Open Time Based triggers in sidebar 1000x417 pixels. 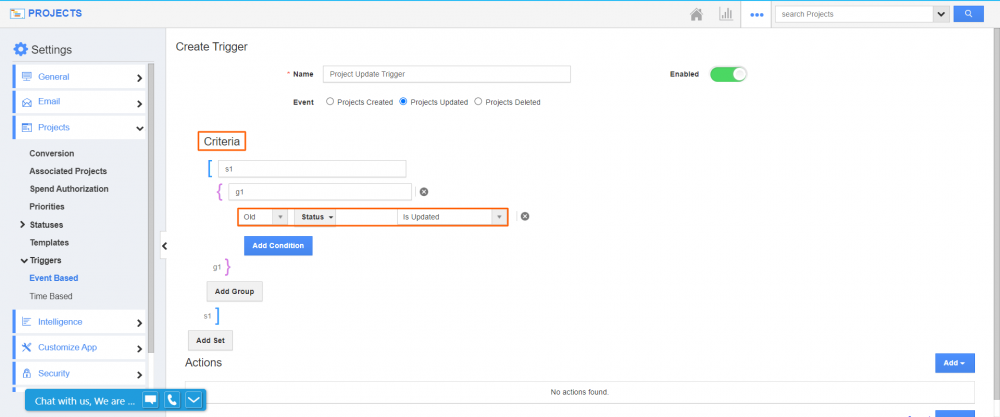[51, 296]
